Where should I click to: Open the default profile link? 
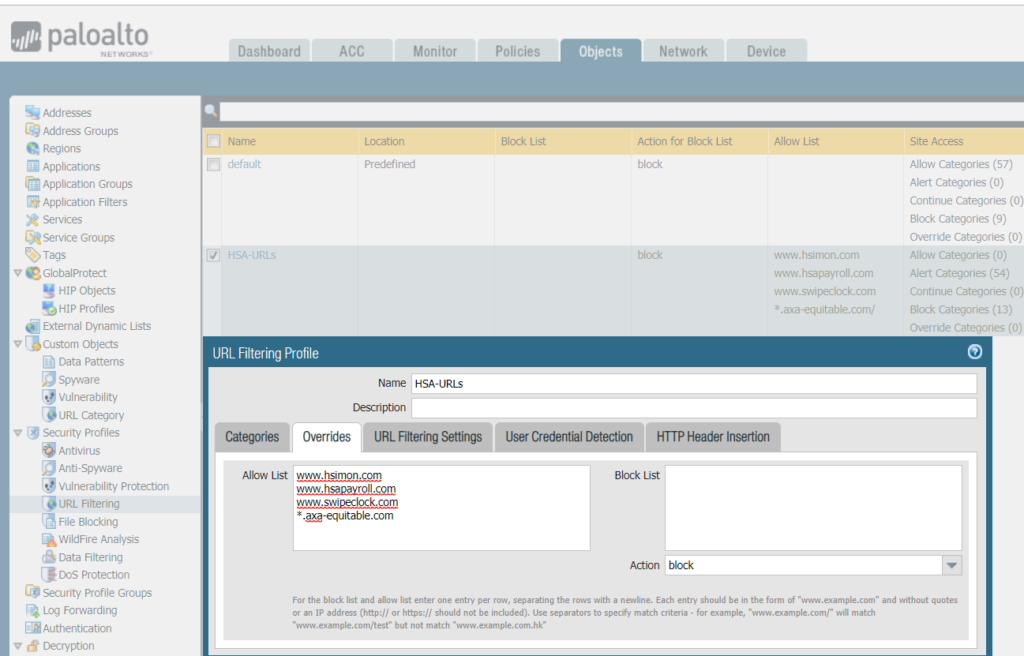click(x=244, y=164)
